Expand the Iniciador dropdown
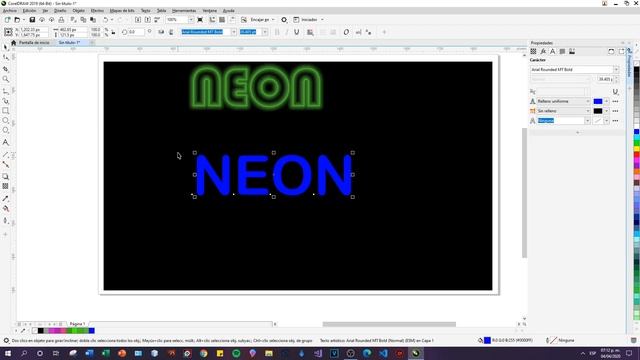This screenshot has width=640, height=360. [x=322, y=20]
